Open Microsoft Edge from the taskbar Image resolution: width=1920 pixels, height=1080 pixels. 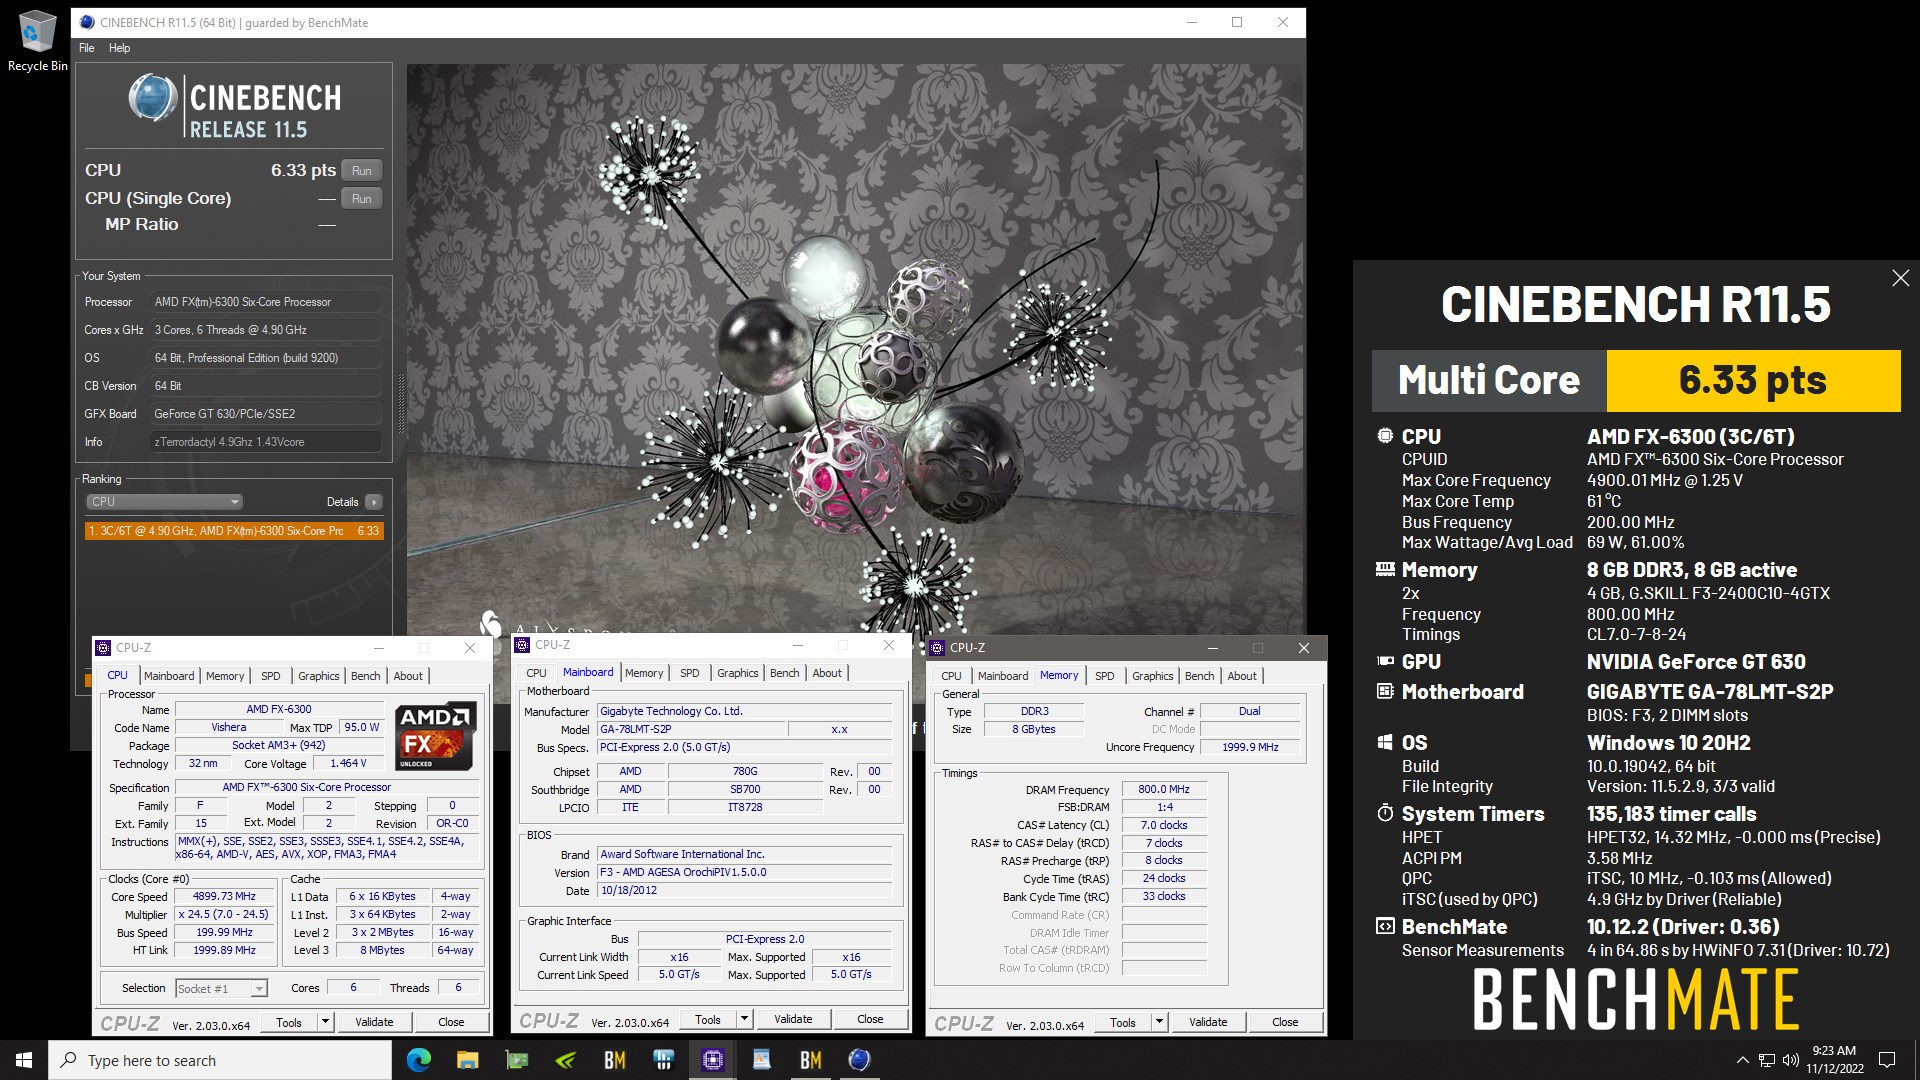click(x=419, y=1060)
